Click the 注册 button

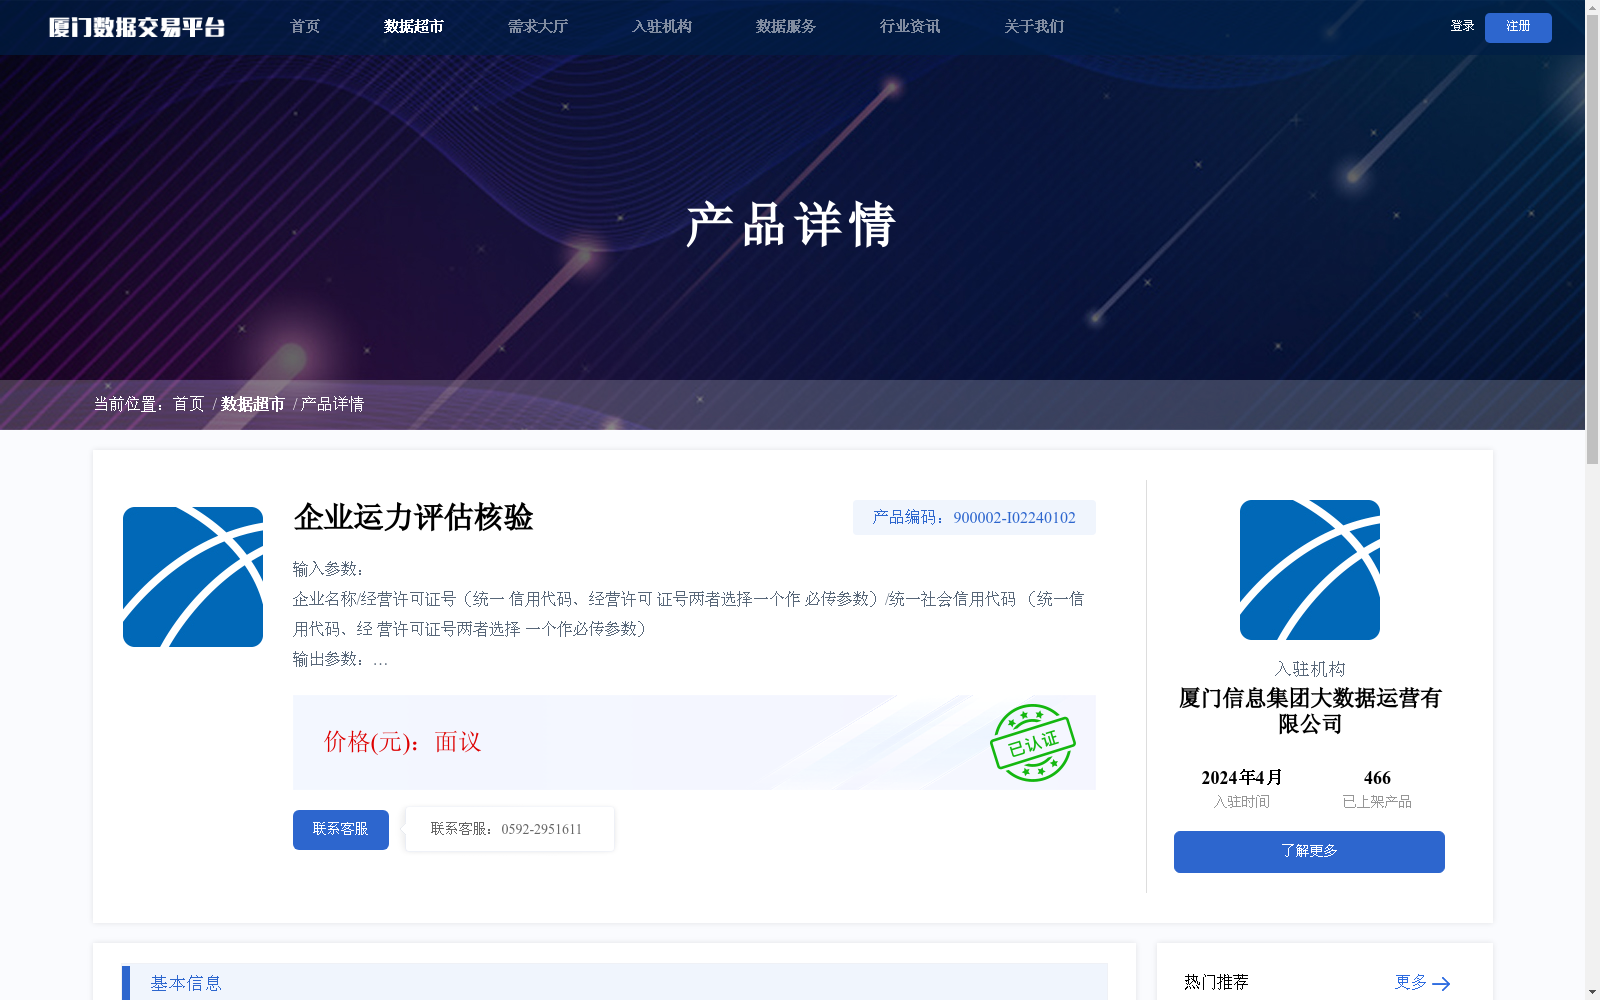[1518, 27]
